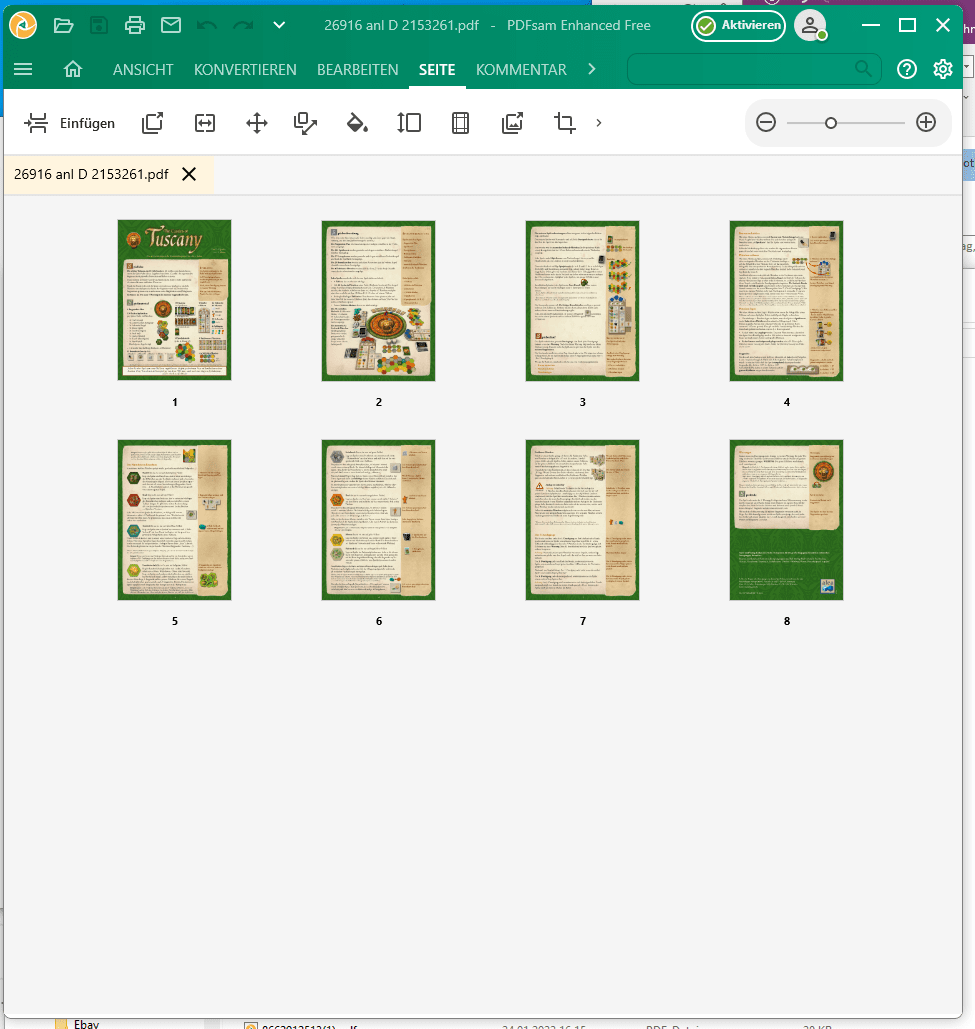Screen dimensions: 975x1029
Task: Select page 4 thumbnail
Action: (787, 300)
